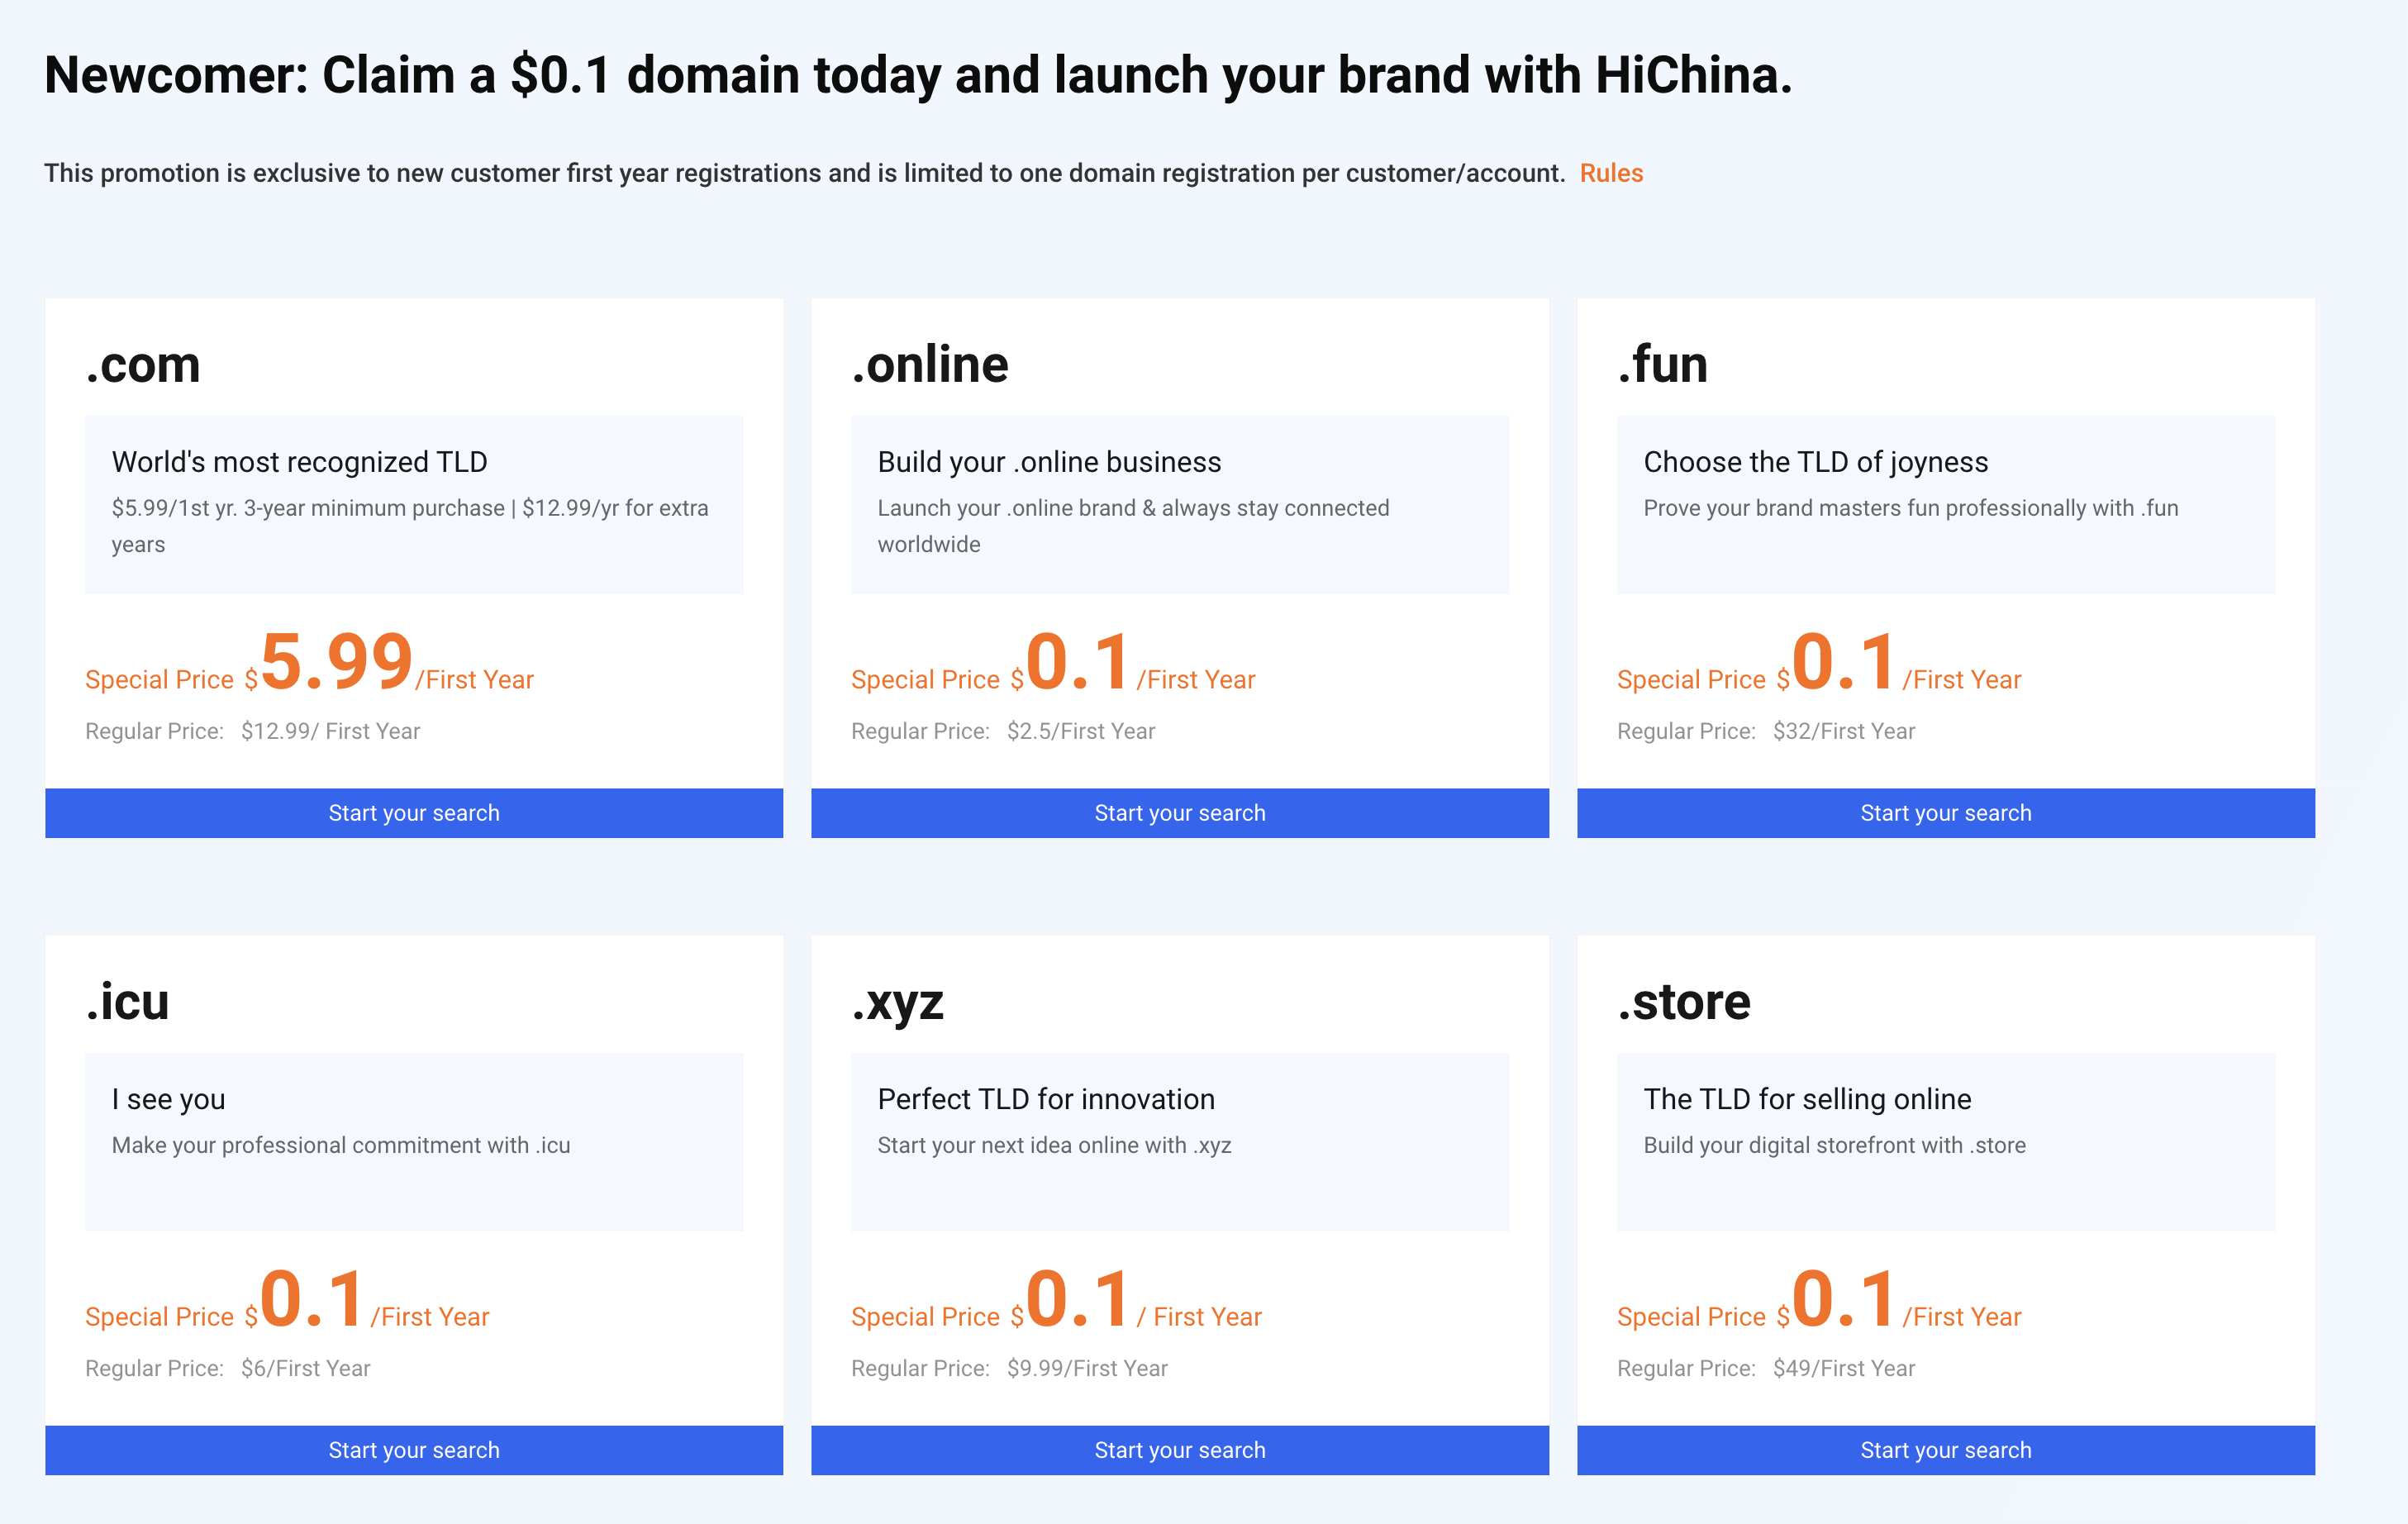2408x1524 pixels.
Task: Click World's most recognized TLD description box
Action: tap(414, 505)
